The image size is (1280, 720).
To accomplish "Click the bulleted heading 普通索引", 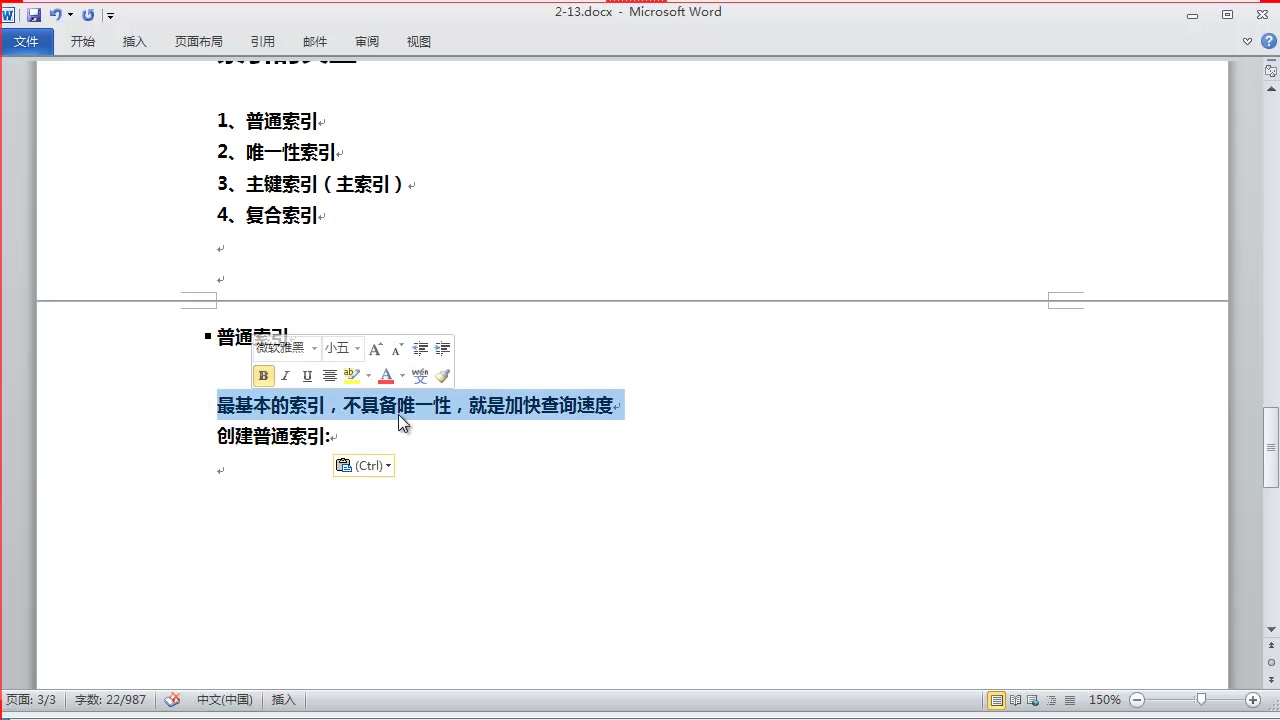I will tap(252, 337).
